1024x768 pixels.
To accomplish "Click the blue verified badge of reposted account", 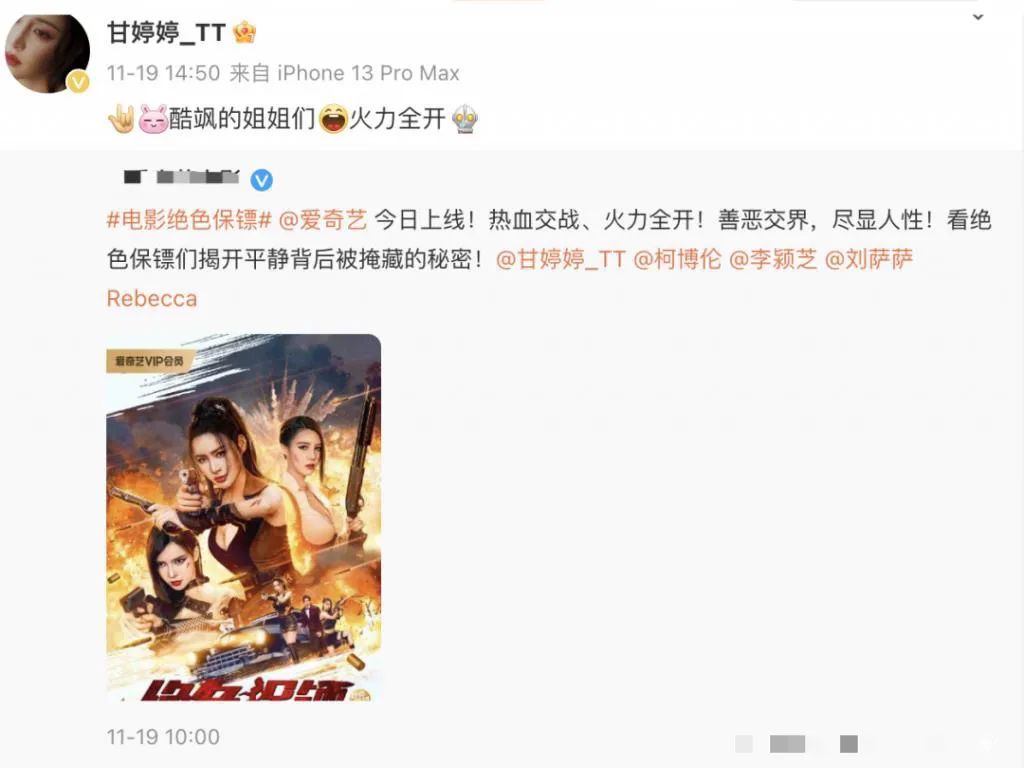I will click(x=262, y=180).
